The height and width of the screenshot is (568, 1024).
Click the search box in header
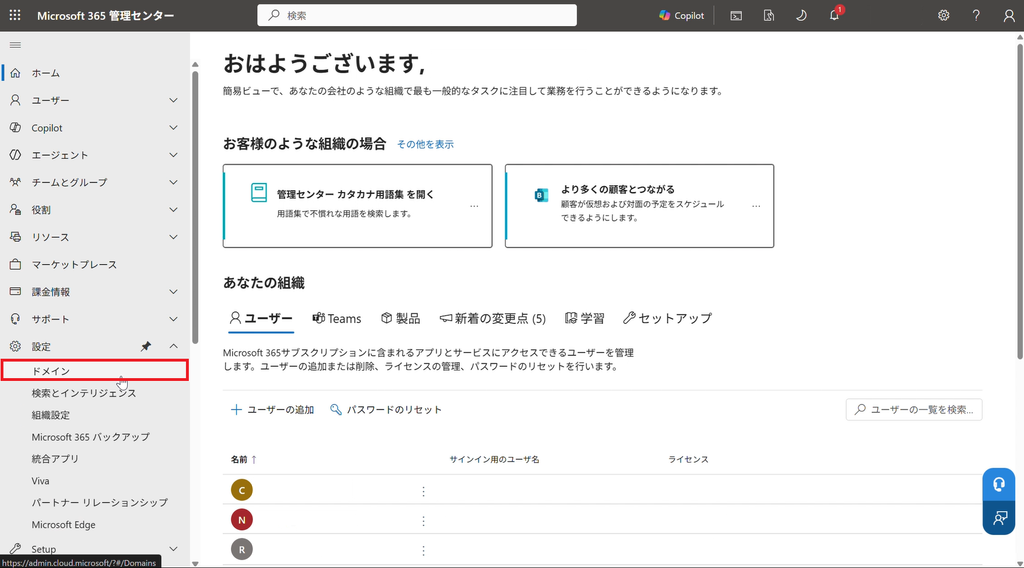click(417, 15)
